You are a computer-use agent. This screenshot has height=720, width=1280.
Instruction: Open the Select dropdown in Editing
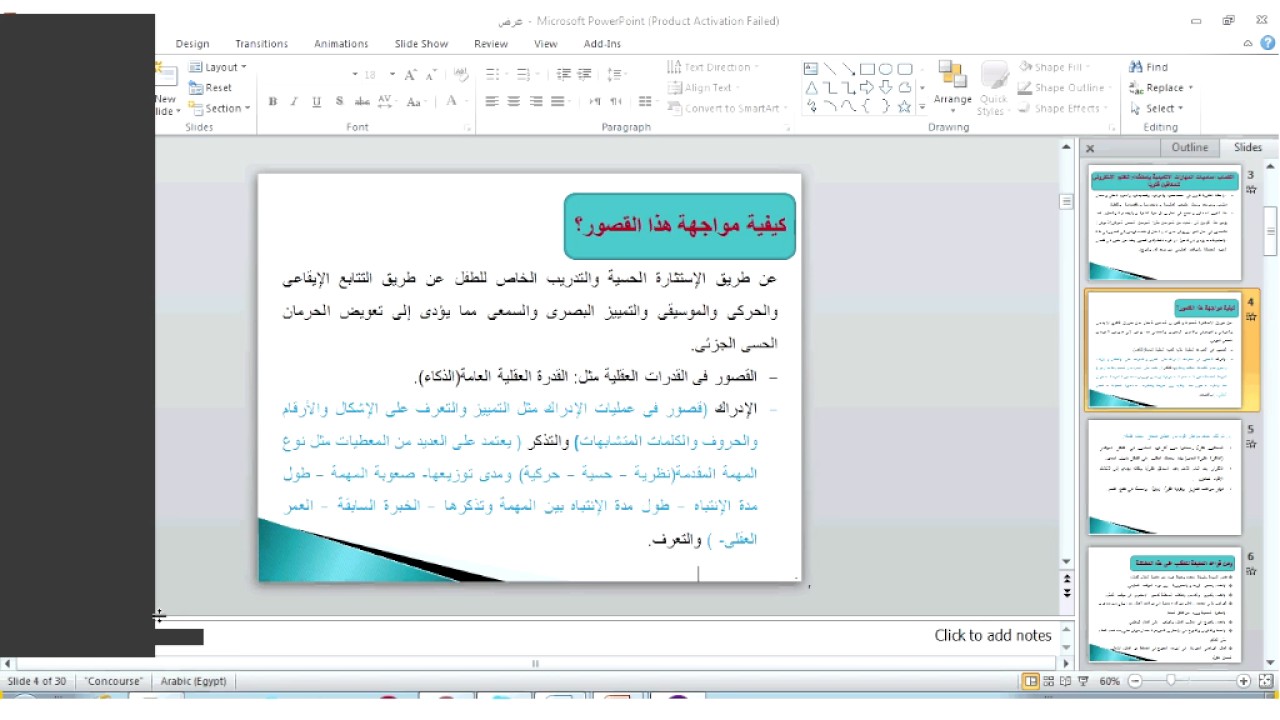click(x=1157, y=108)
